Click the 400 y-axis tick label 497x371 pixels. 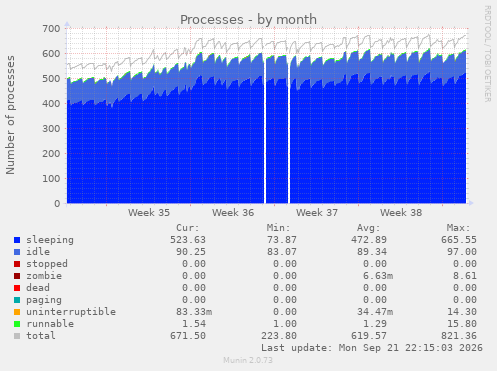51,104
